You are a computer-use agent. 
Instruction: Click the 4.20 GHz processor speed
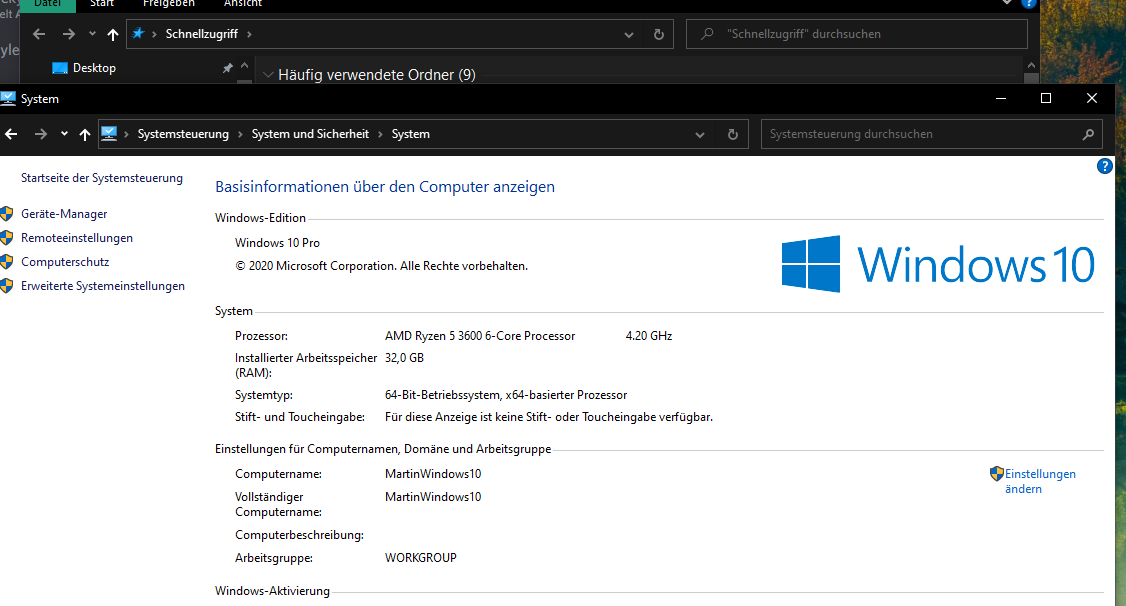click(649, 336)
